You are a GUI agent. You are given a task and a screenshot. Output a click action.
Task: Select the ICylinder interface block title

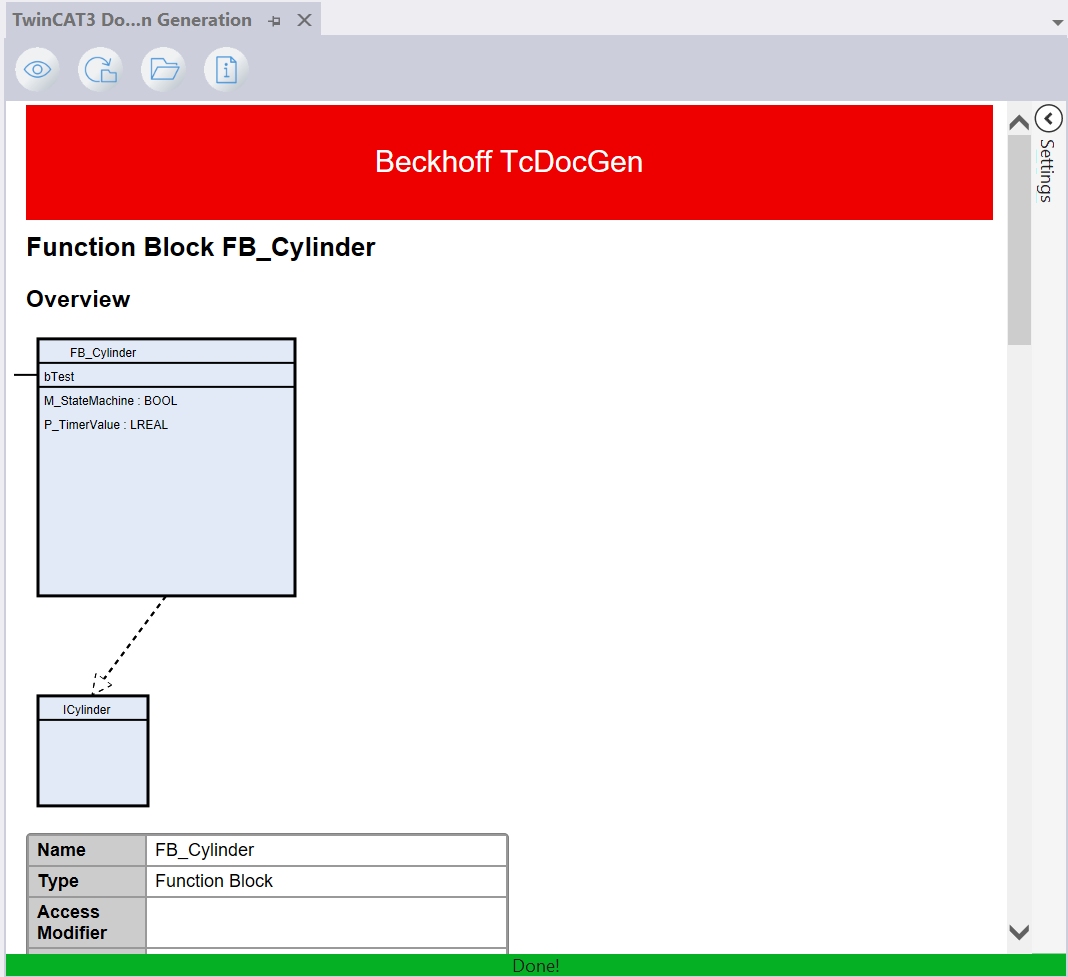pos(87,709)
